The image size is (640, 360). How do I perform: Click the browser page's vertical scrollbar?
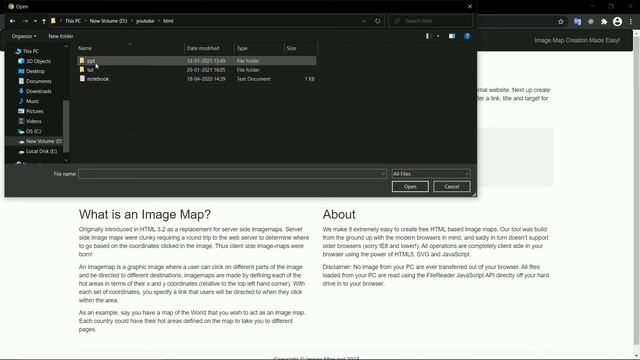[637, 192]
